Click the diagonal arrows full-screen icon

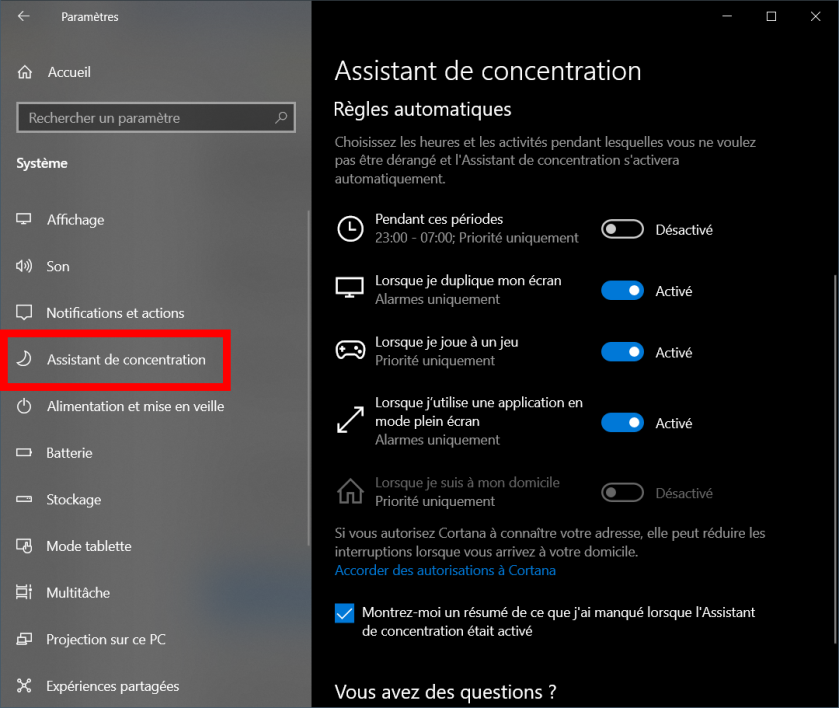350,420
